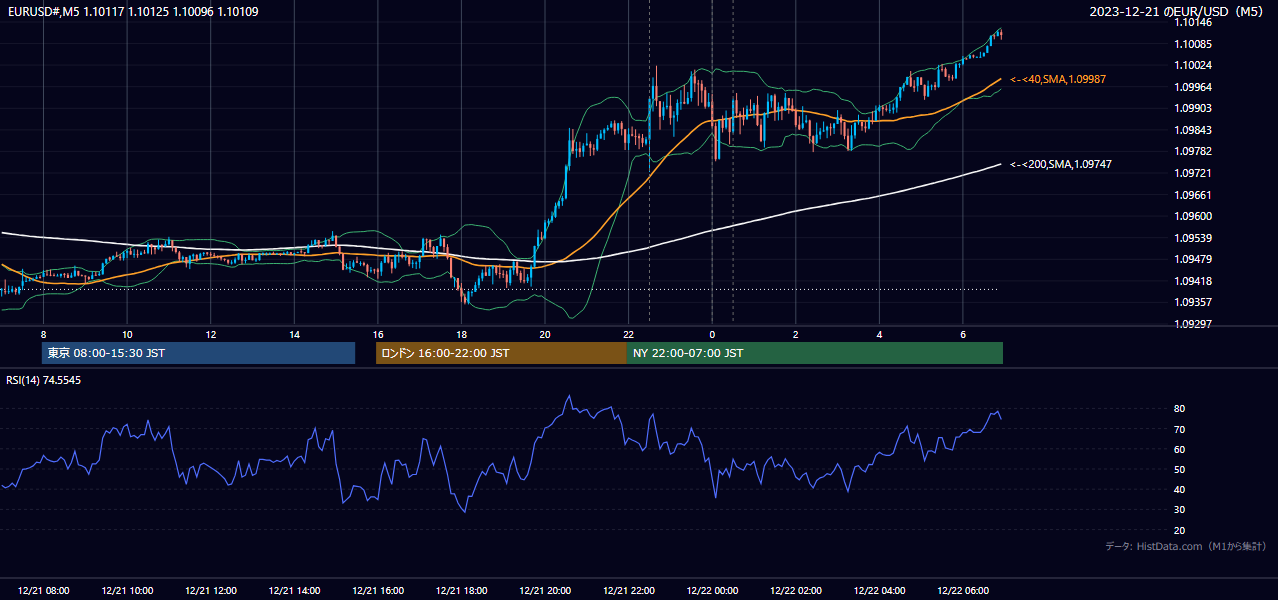Click hour tick 0 below price chart
The height and width of the screenshot is (600, 1278).
click(x=712, y=334)
